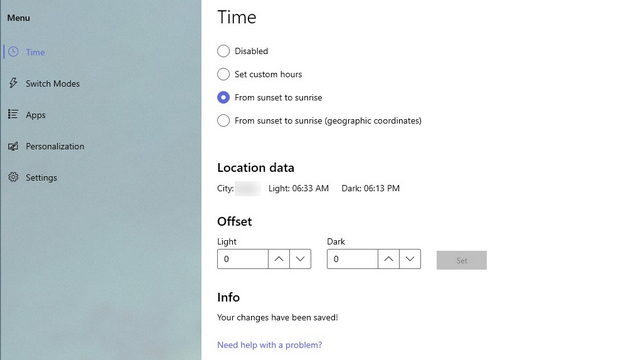Decrease the Dark offset value
This screenshot has height=360, width=640.
410,259
